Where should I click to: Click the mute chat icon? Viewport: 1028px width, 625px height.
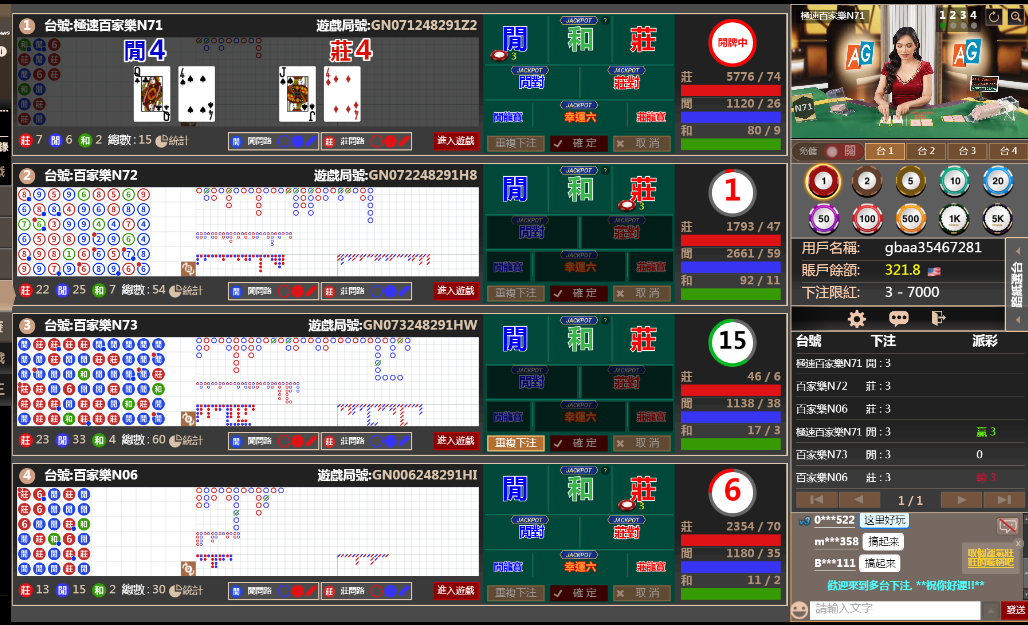click(x=1008, y=525)
